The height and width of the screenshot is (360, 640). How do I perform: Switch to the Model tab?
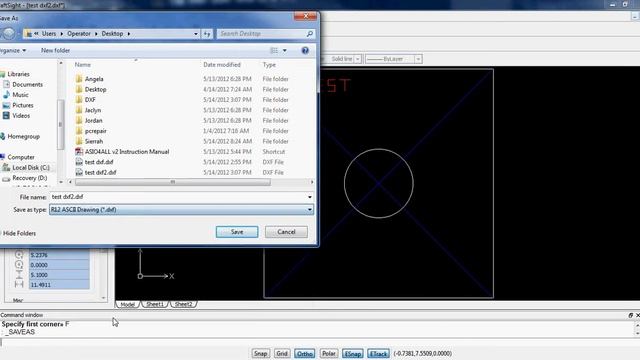tap(128, 304)
